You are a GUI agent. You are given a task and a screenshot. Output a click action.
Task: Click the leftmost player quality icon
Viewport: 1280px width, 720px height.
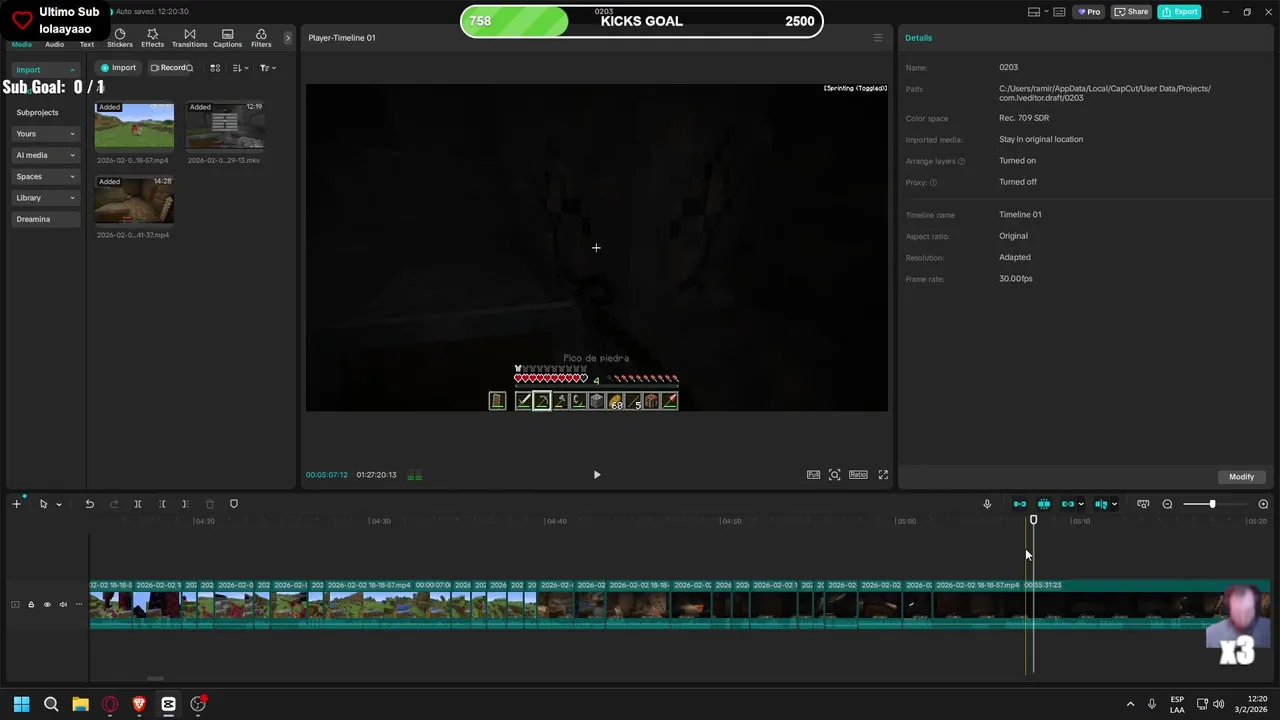pyautogui.click(x=813, y=475)
